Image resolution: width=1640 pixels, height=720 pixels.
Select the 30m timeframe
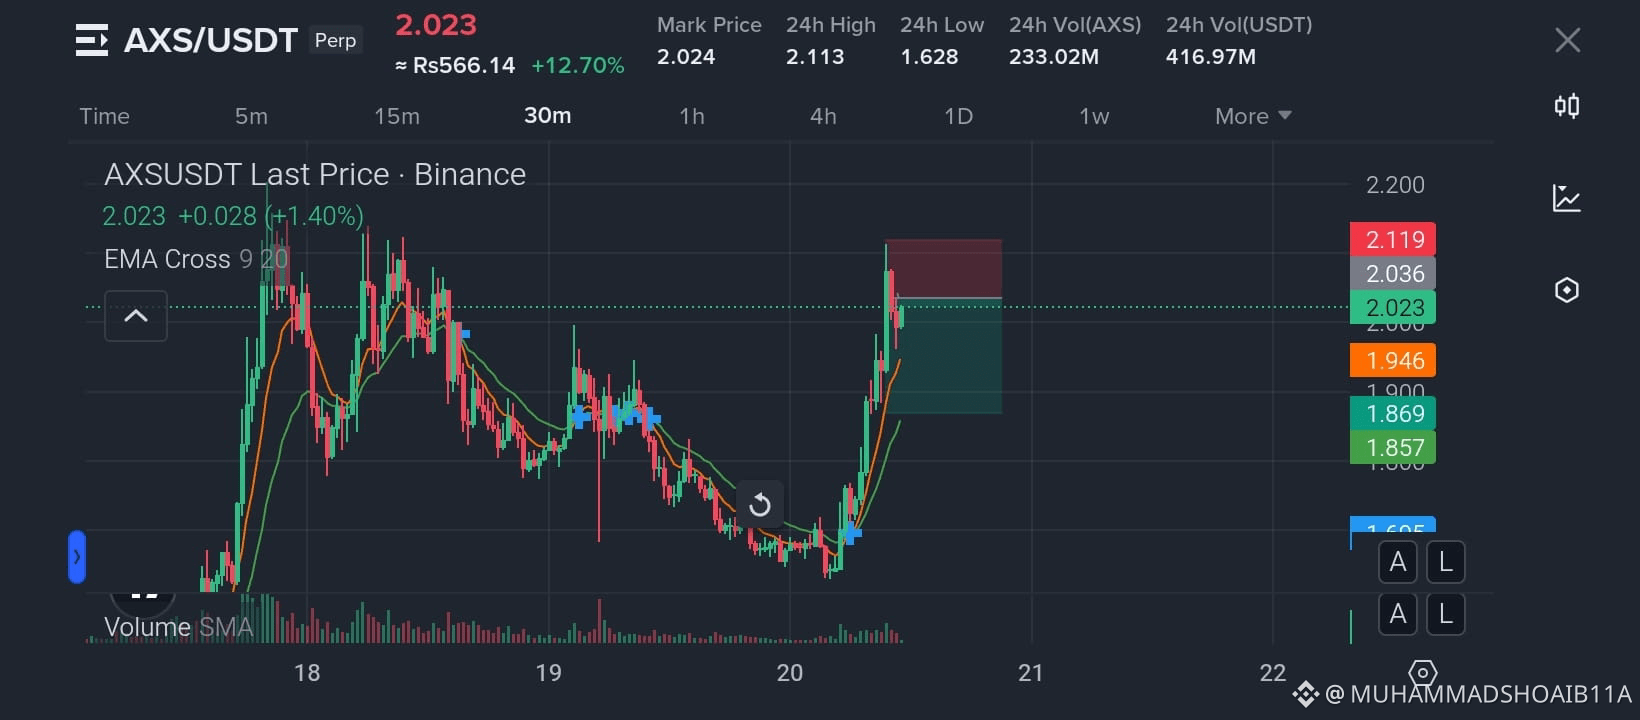coord(548,116)
